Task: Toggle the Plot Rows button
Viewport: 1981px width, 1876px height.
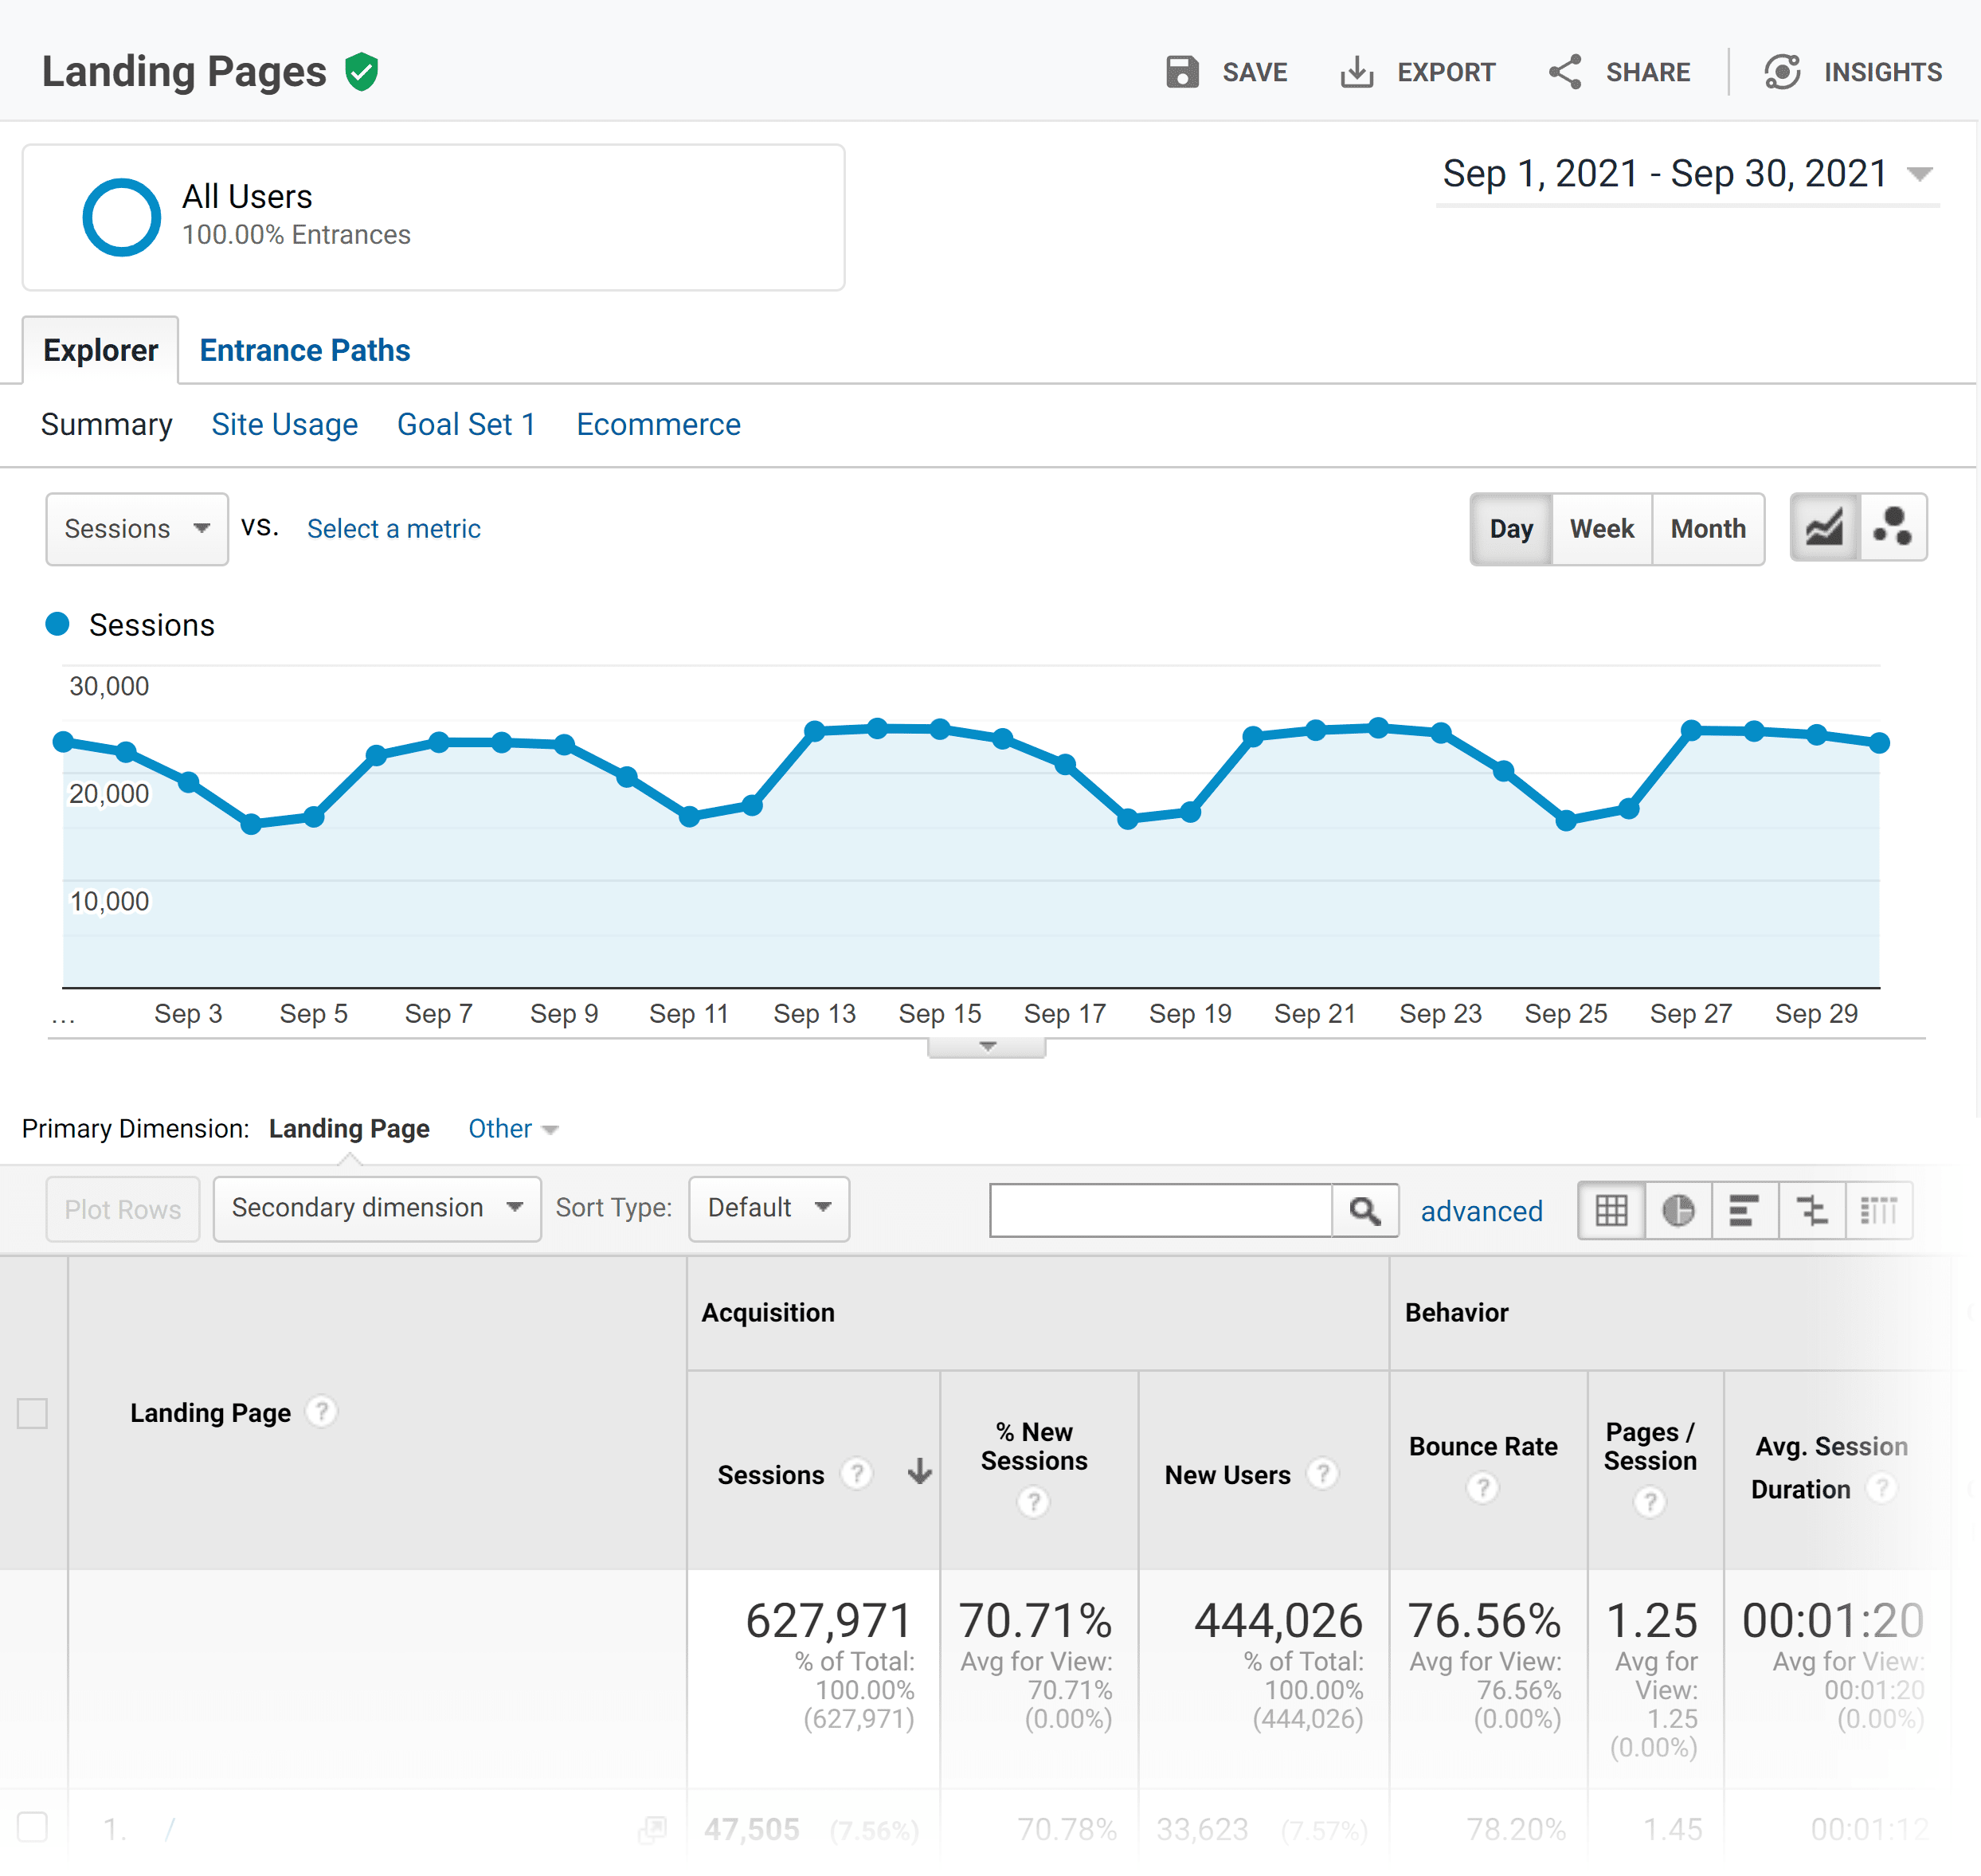Action: pyautogui.click(x=123, y=1208)
